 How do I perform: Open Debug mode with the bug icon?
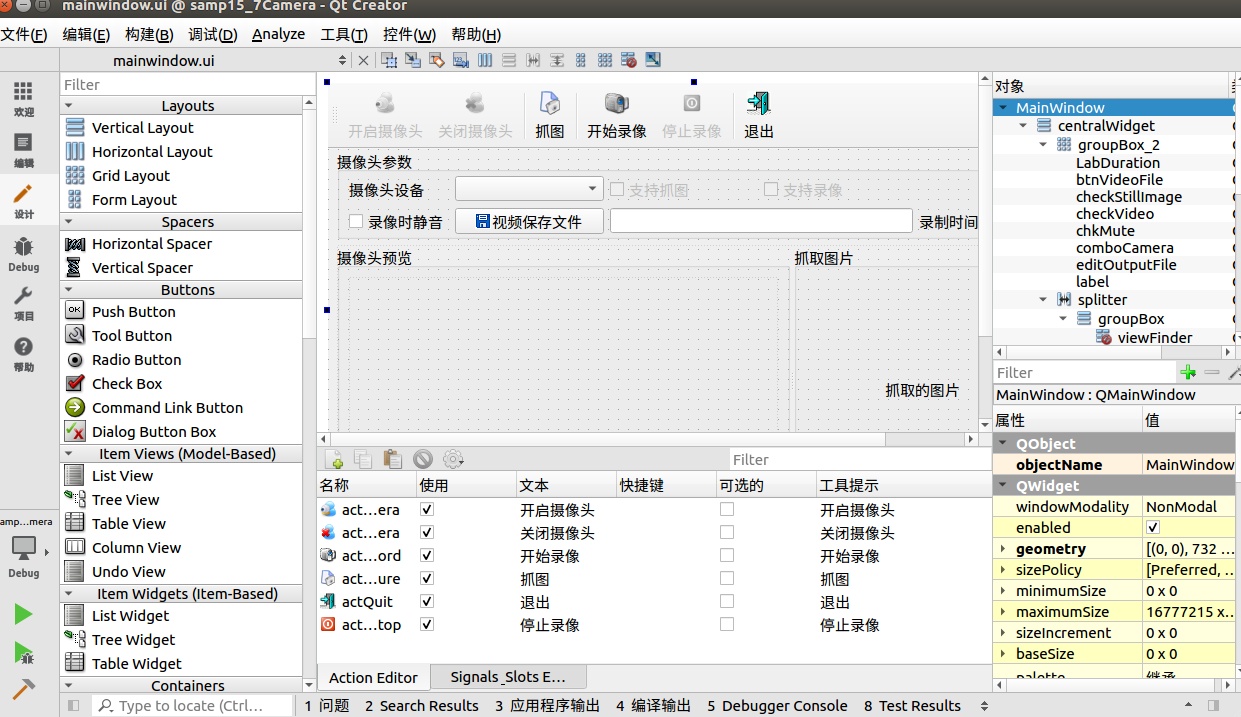[23, 253]
